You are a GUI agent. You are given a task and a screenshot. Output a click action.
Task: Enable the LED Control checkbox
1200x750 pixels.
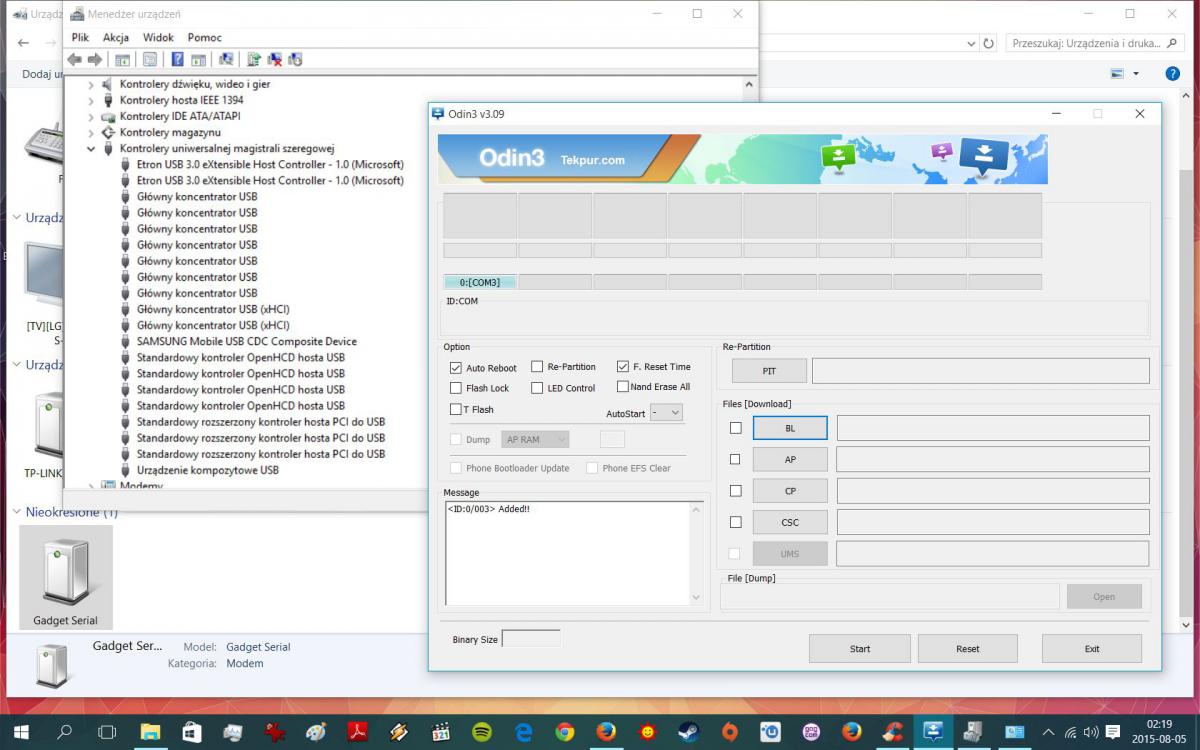coord(537,388)
